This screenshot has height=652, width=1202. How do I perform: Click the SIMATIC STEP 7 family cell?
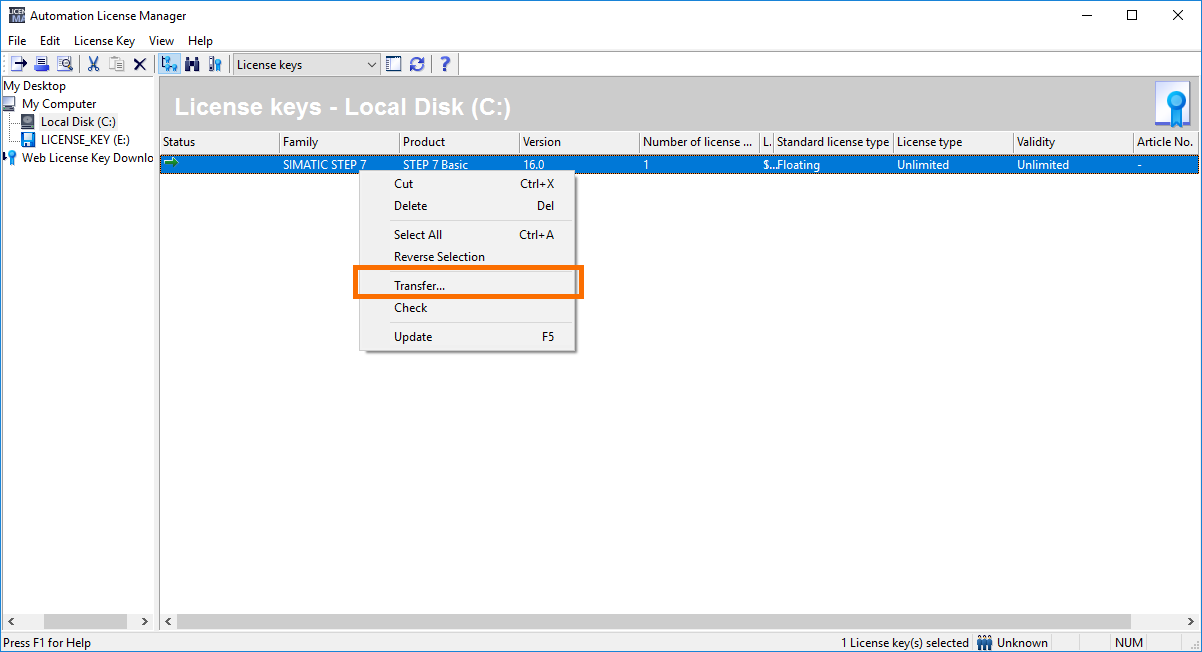(x=324, y=165)
